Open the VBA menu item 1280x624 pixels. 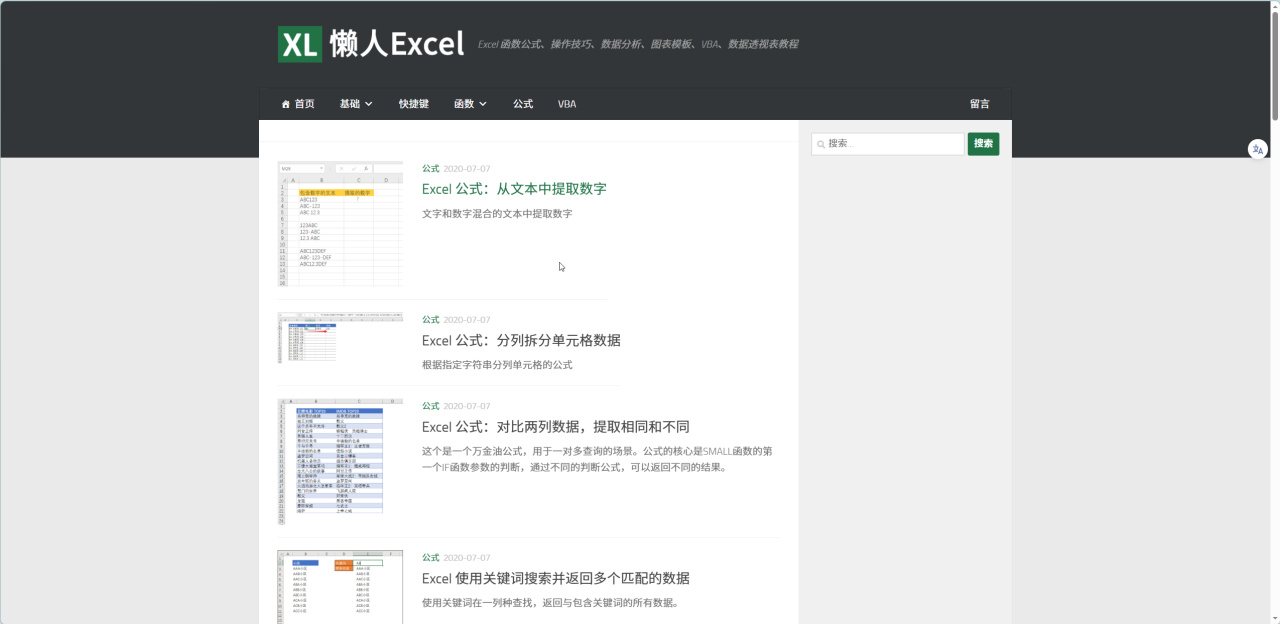click(x=567, y=104)
